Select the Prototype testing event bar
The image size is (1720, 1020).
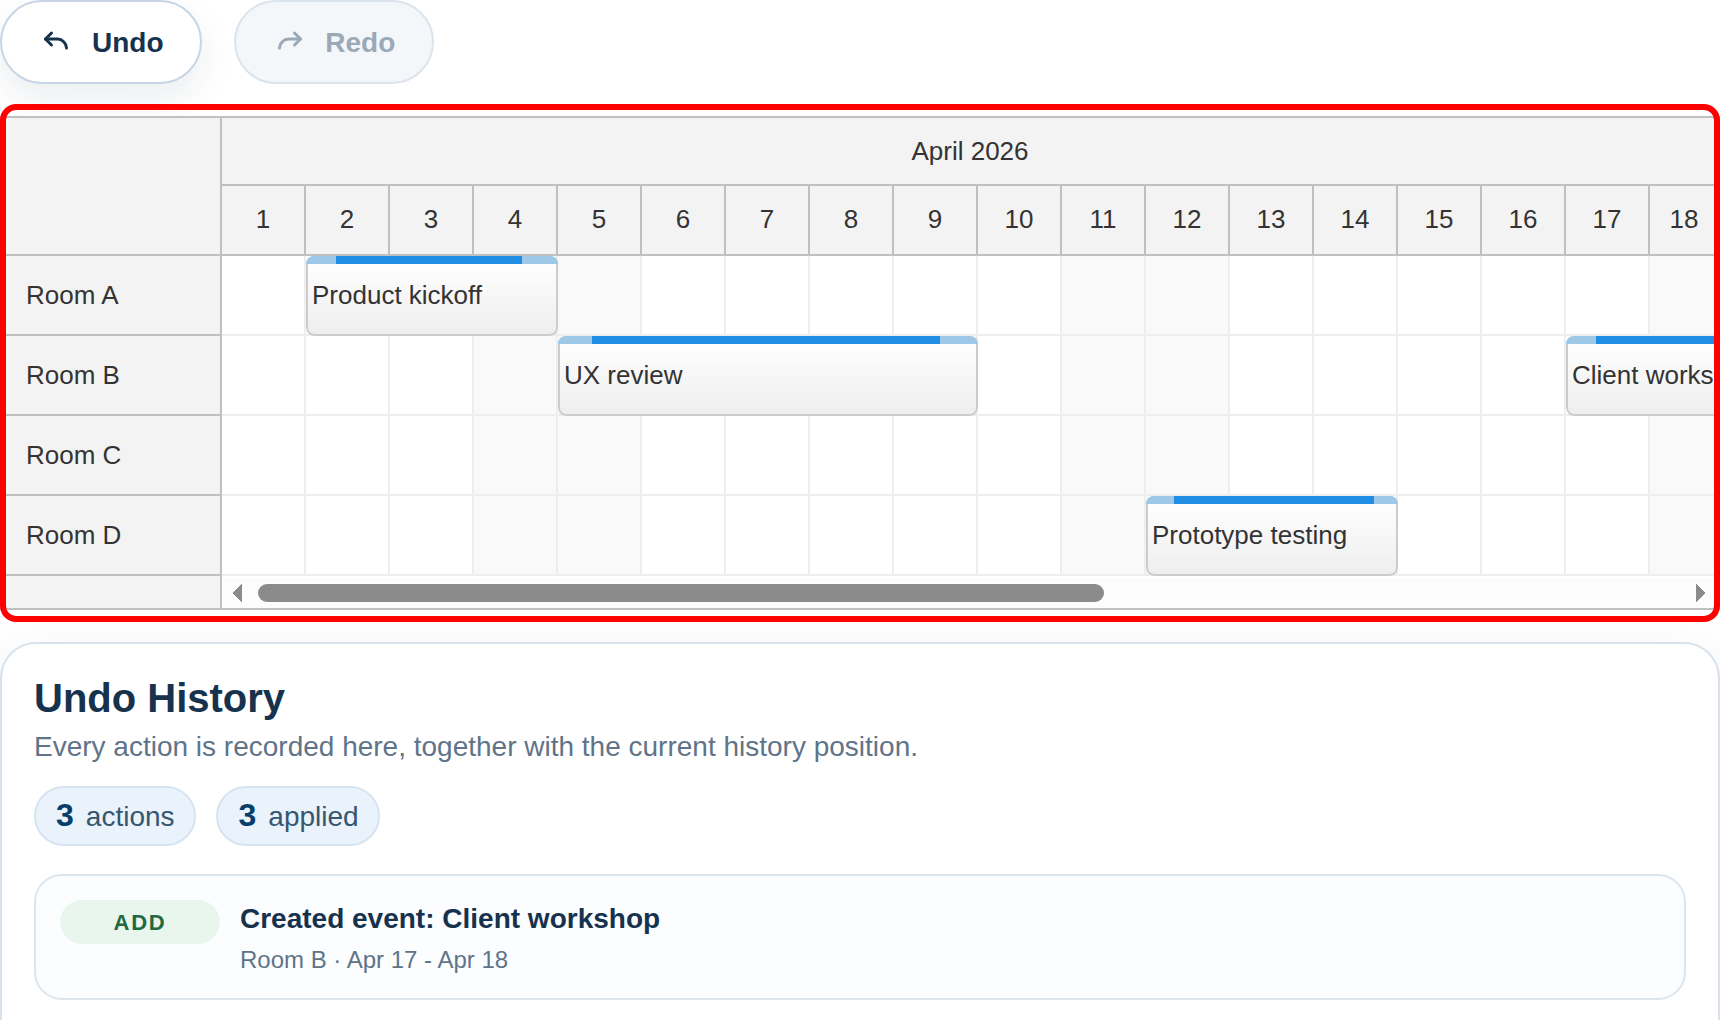tap(1270, 536)
